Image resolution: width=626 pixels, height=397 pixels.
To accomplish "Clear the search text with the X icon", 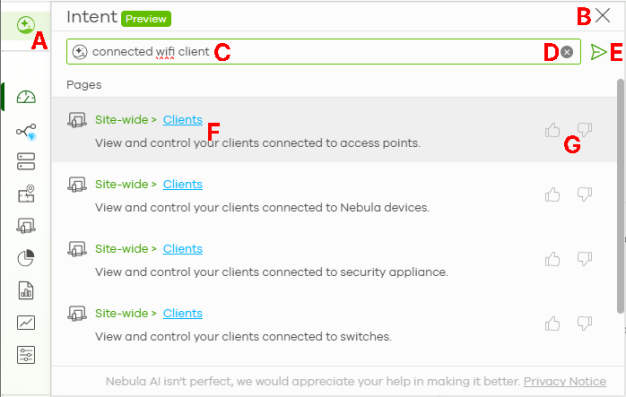I will tap(567, 52).
